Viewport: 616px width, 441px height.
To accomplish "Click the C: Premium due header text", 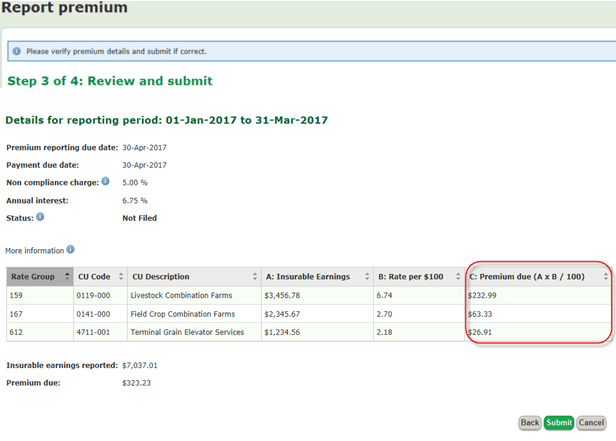I will click(x=527, y=276).
